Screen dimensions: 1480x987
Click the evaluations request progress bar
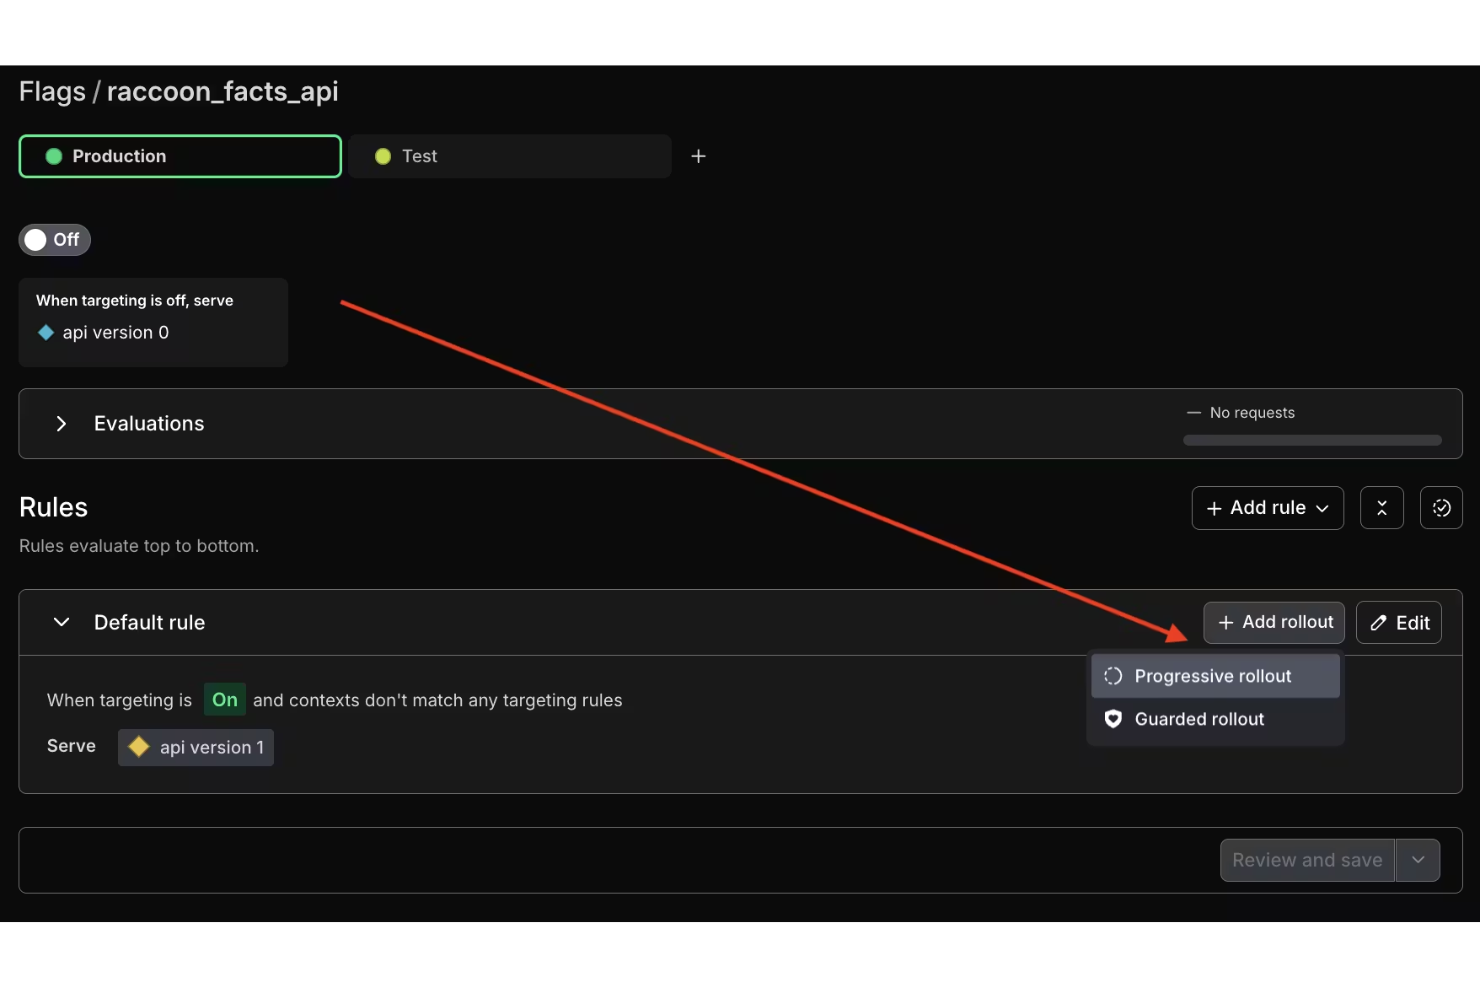click(1312, 440)
